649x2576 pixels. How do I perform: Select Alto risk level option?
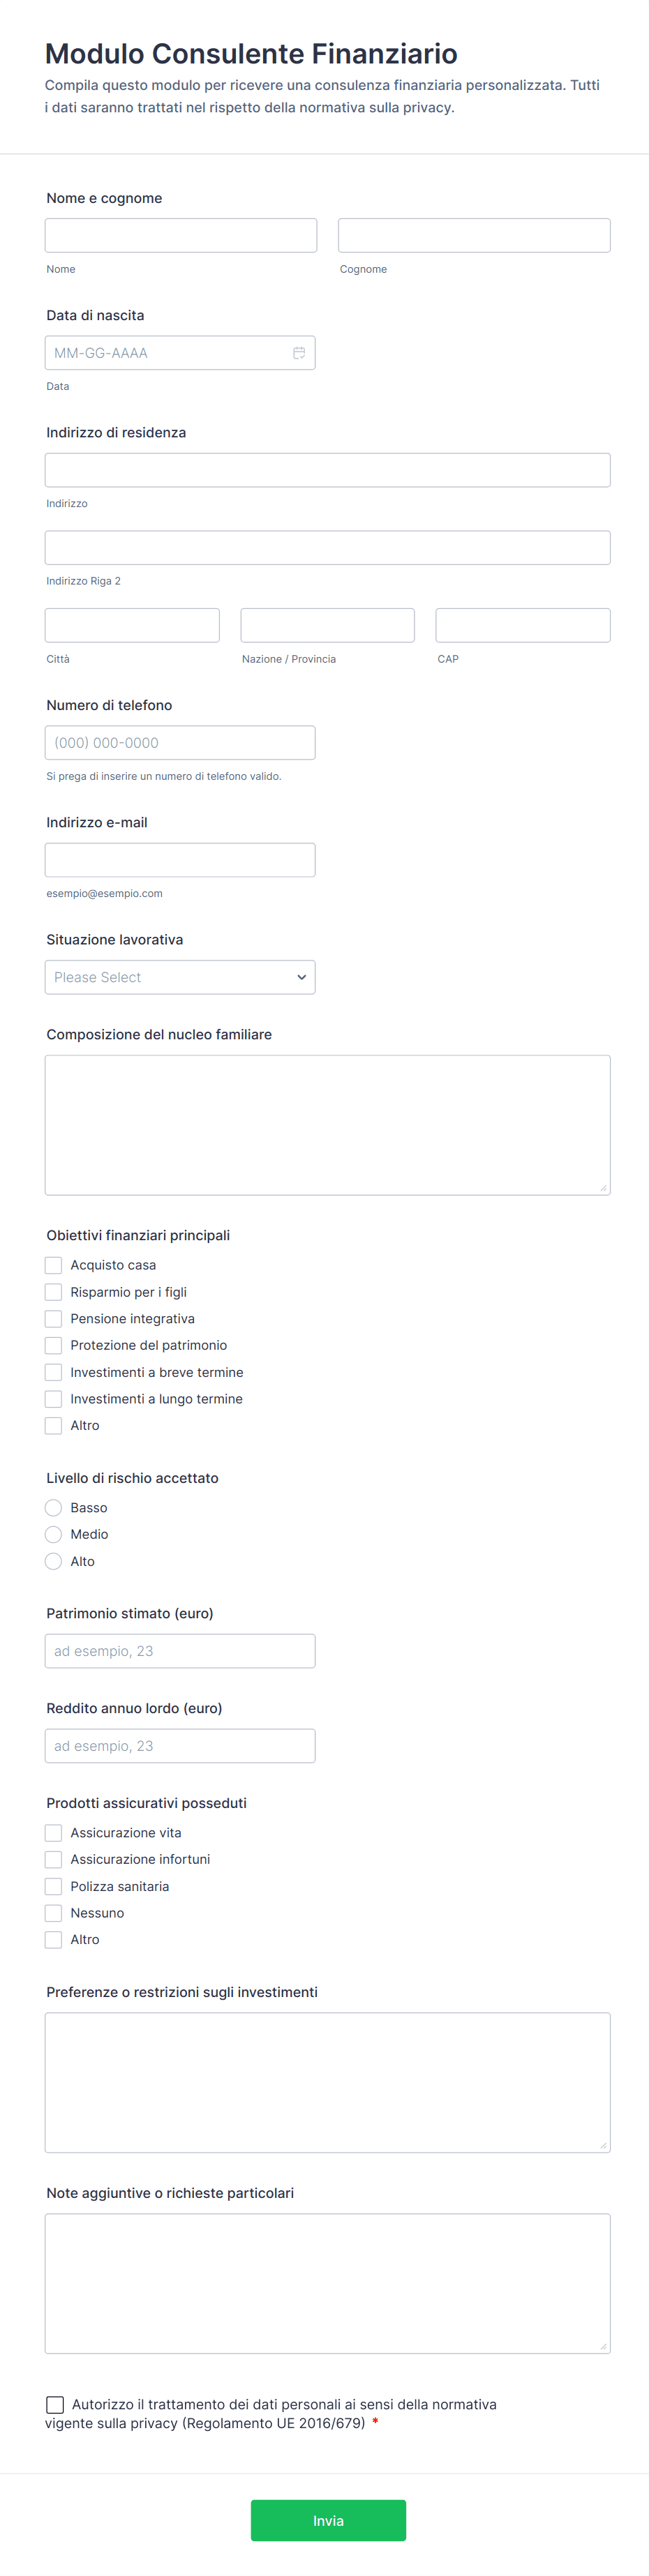54,1561
